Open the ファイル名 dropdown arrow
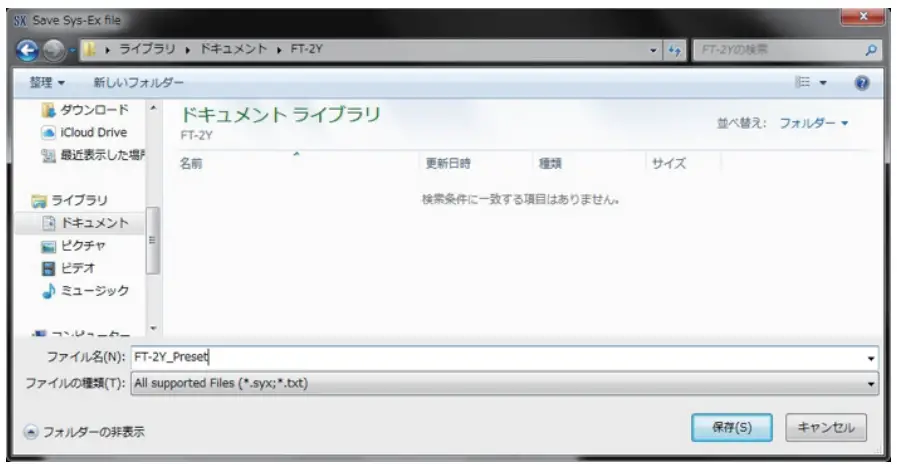This screenshot has height=465, width=897. (871, 358)
